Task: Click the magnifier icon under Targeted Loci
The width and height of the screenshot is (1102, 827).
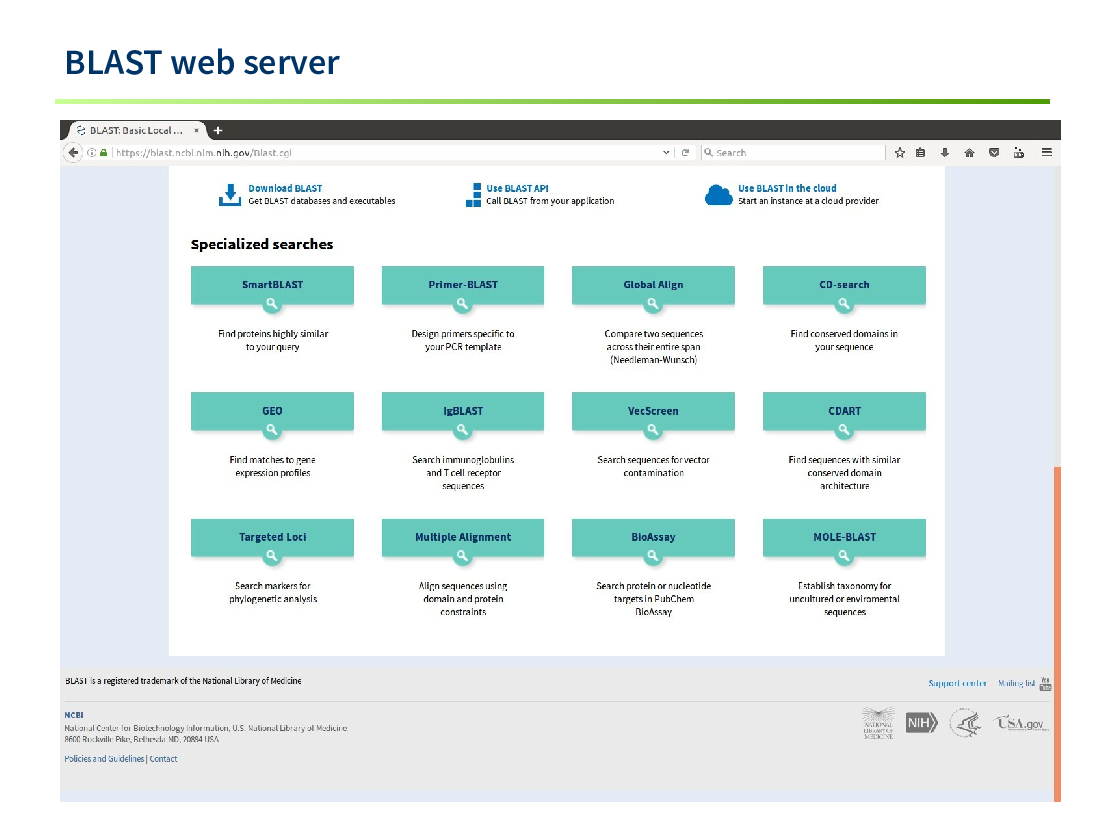Action: click(x=271, y=556)
